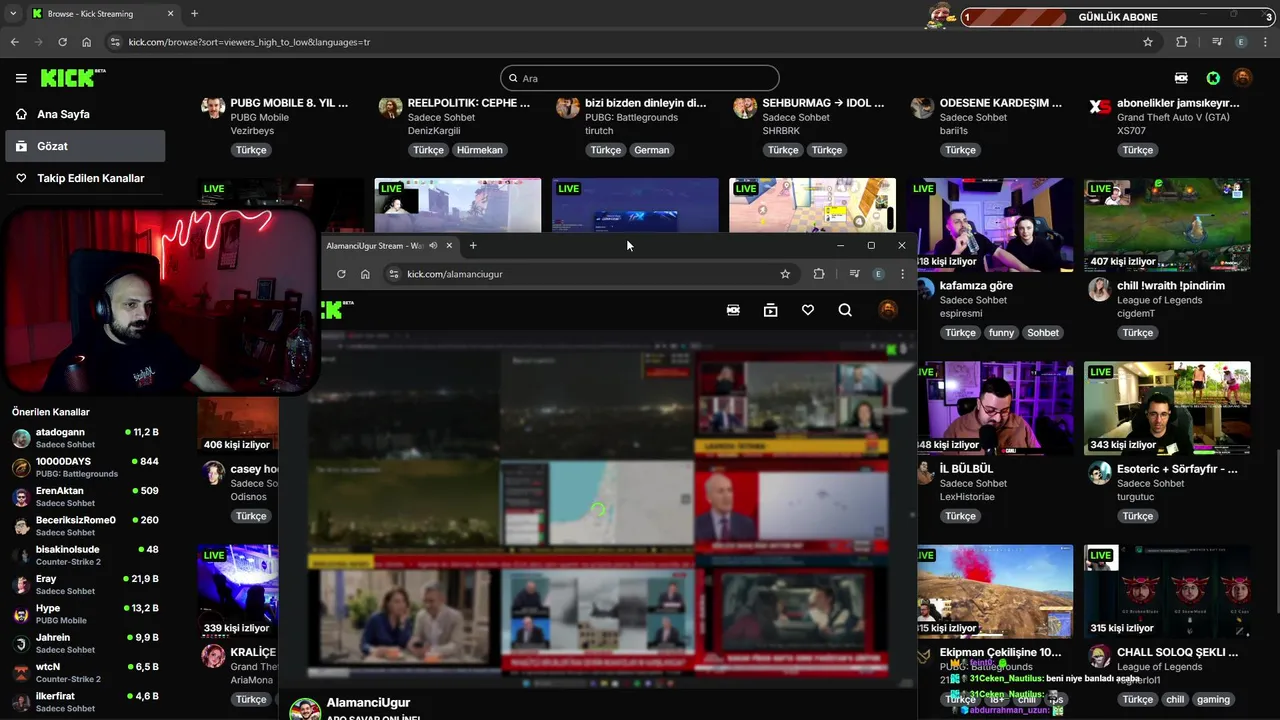Click the Hürmekan tag under REELPOLITIK
Viewport: 1280px width, 720px height.
(x=480, y=150)
